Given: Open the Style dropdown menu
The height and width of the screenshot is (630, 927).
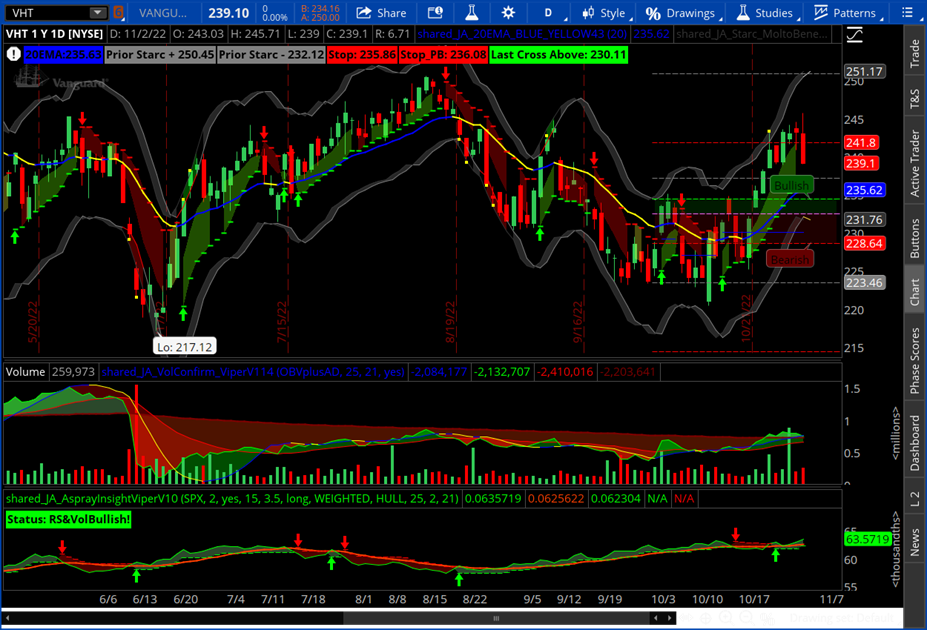Looking at the screenshot, I should 602,13.
